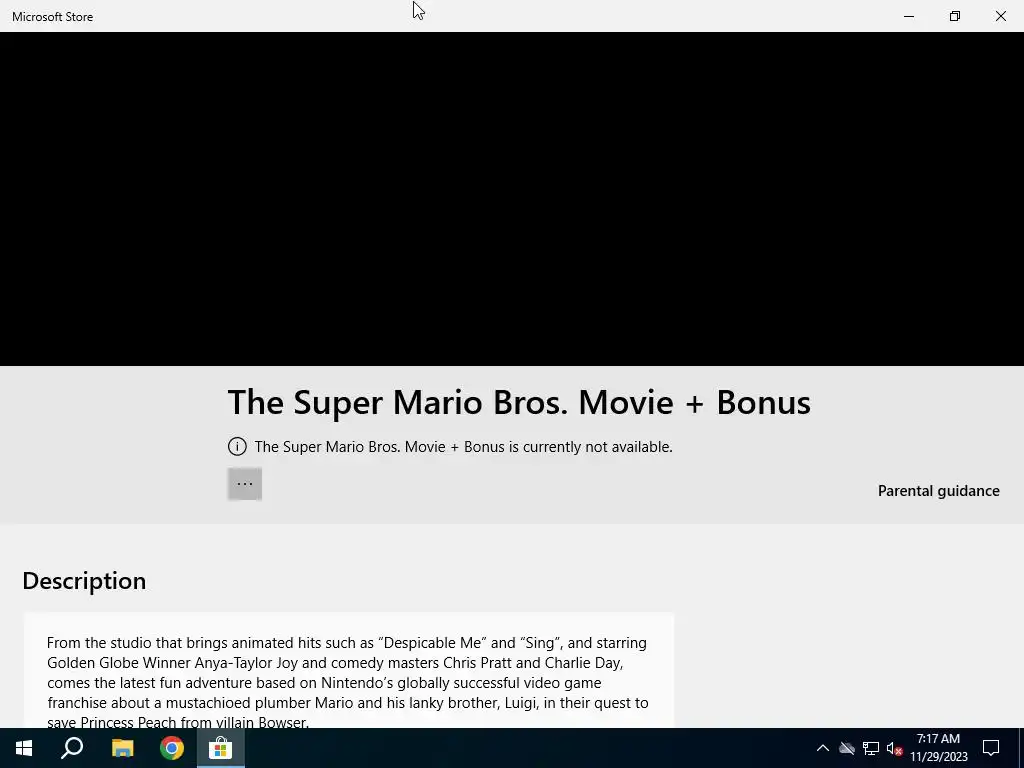The image size is (1024, 768).
Task: Open the Windows Start menu
Action: click(24, 748)
